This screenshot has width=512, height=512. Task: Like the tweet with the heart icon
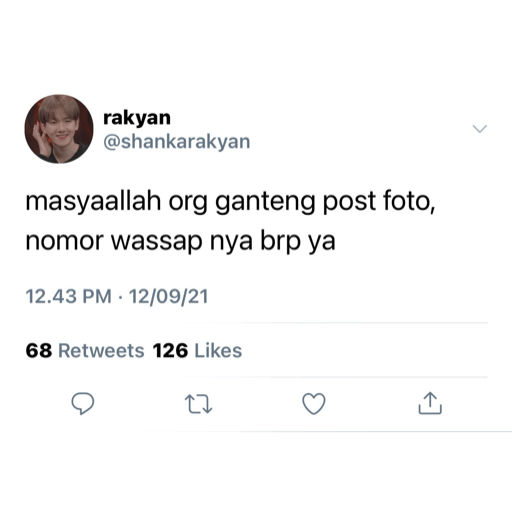click(314, 404)
